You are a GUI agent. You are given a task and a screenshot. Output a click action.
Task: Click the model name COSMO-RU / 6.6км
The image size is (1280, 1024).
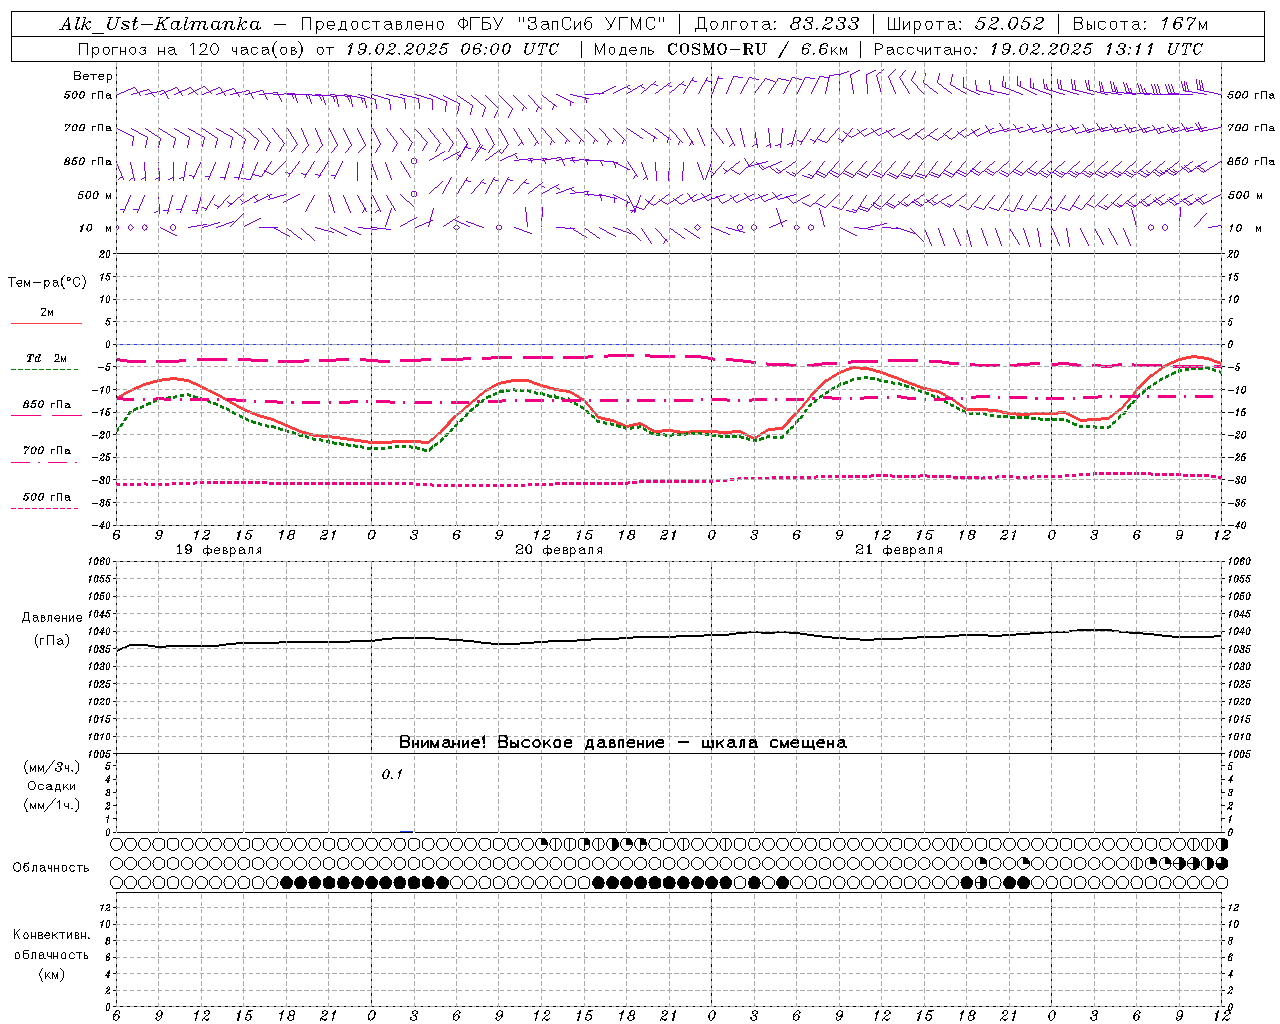[757, 49]
